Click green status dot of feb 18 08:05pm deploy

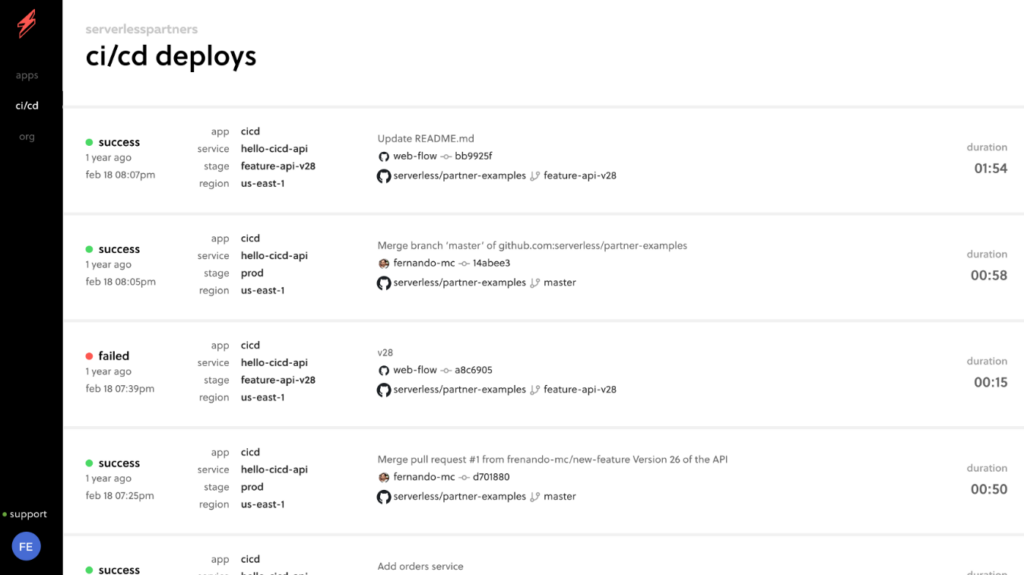click(90, 249)
